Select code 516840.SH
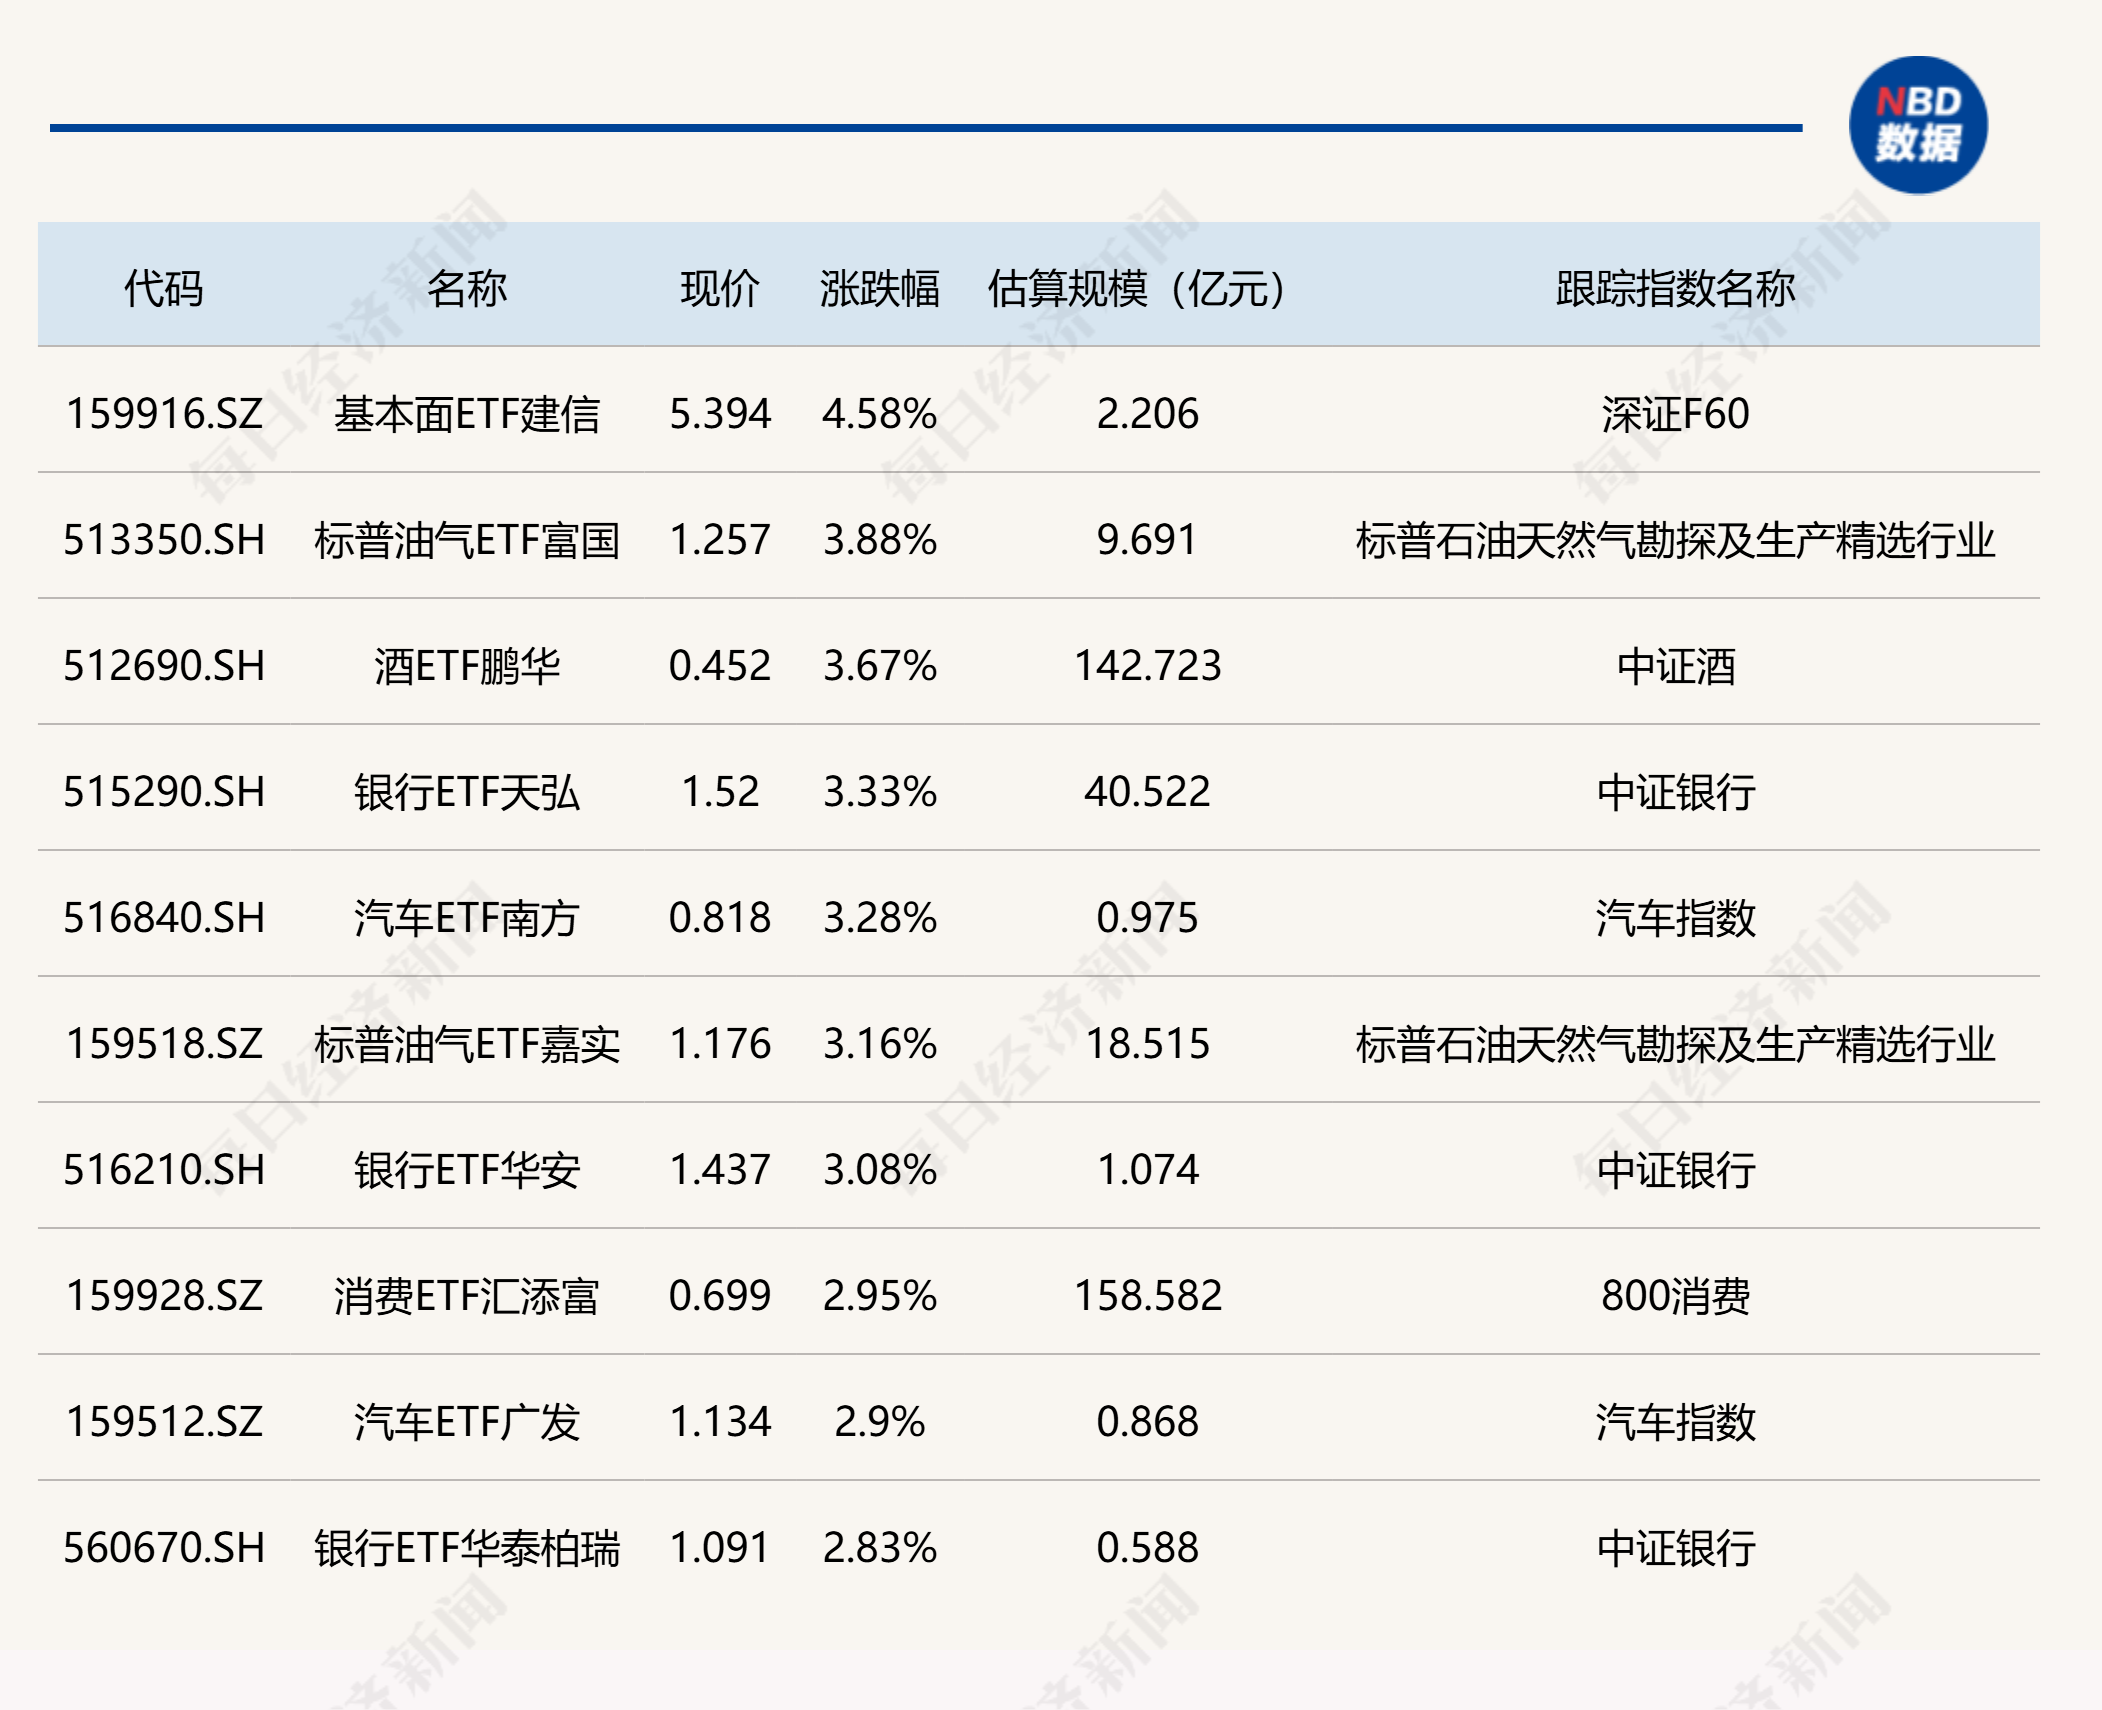 coord(164,918)
